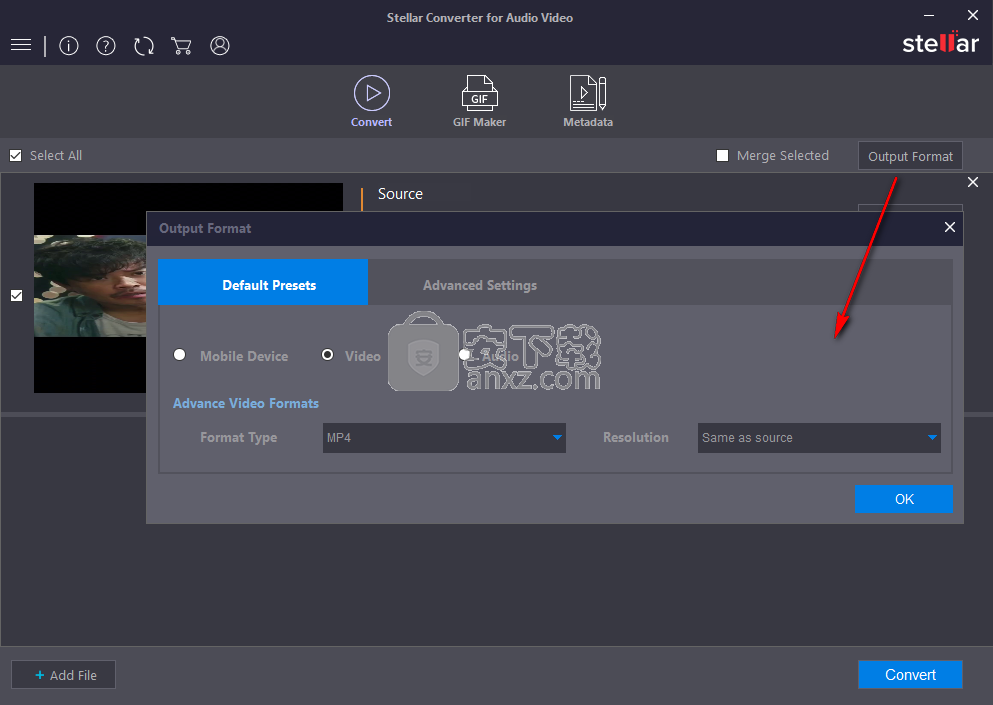Click the Source label
This screenshot has height=705, width=993.
400,194
